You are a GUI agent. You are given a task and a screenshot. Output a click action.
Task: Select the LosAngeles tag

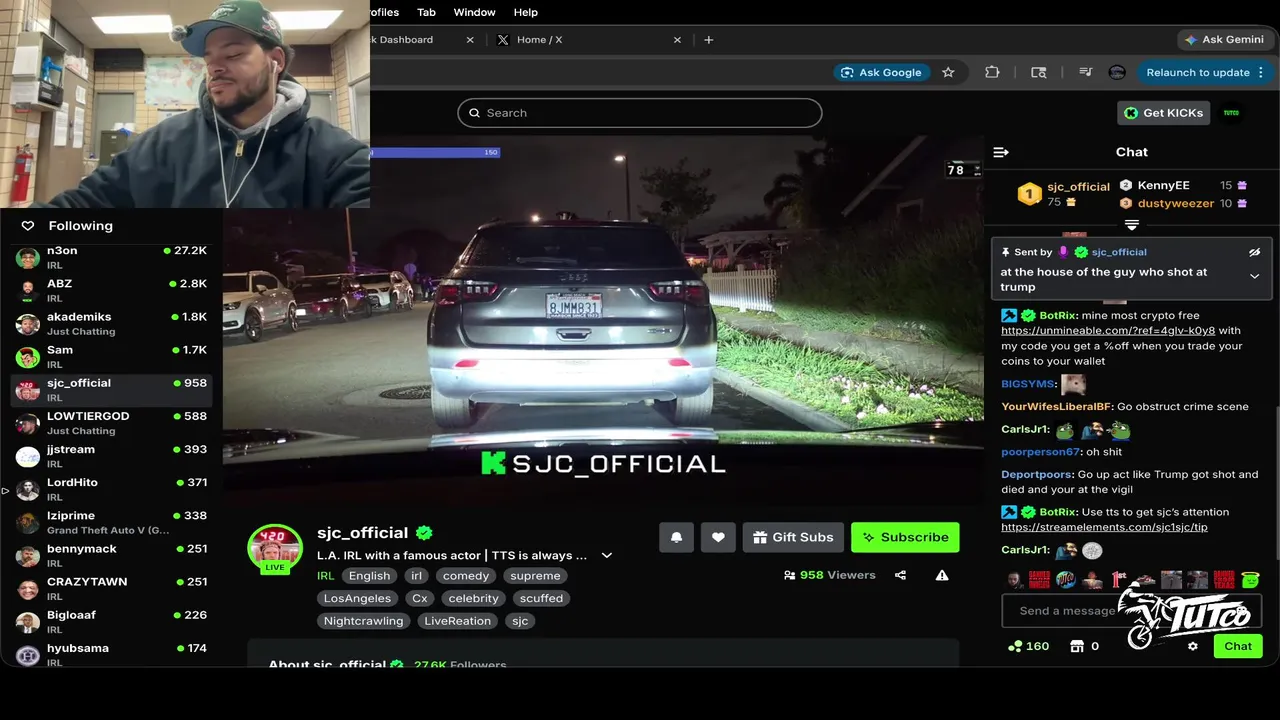[x=357, y=598]
